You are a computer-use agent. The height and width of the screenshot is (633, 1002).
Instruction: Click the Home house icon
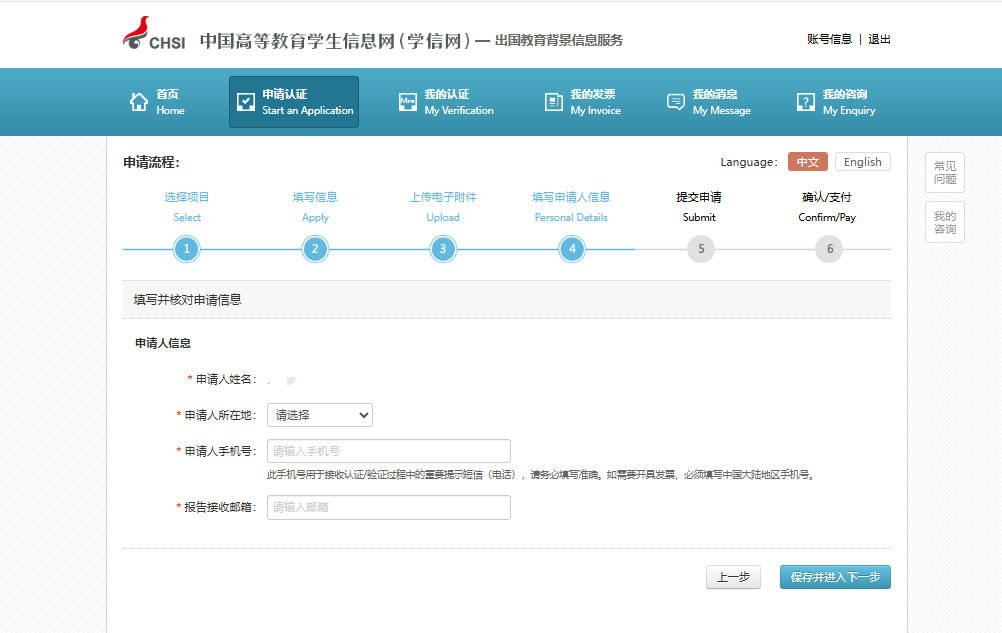(x=139, y=102)
